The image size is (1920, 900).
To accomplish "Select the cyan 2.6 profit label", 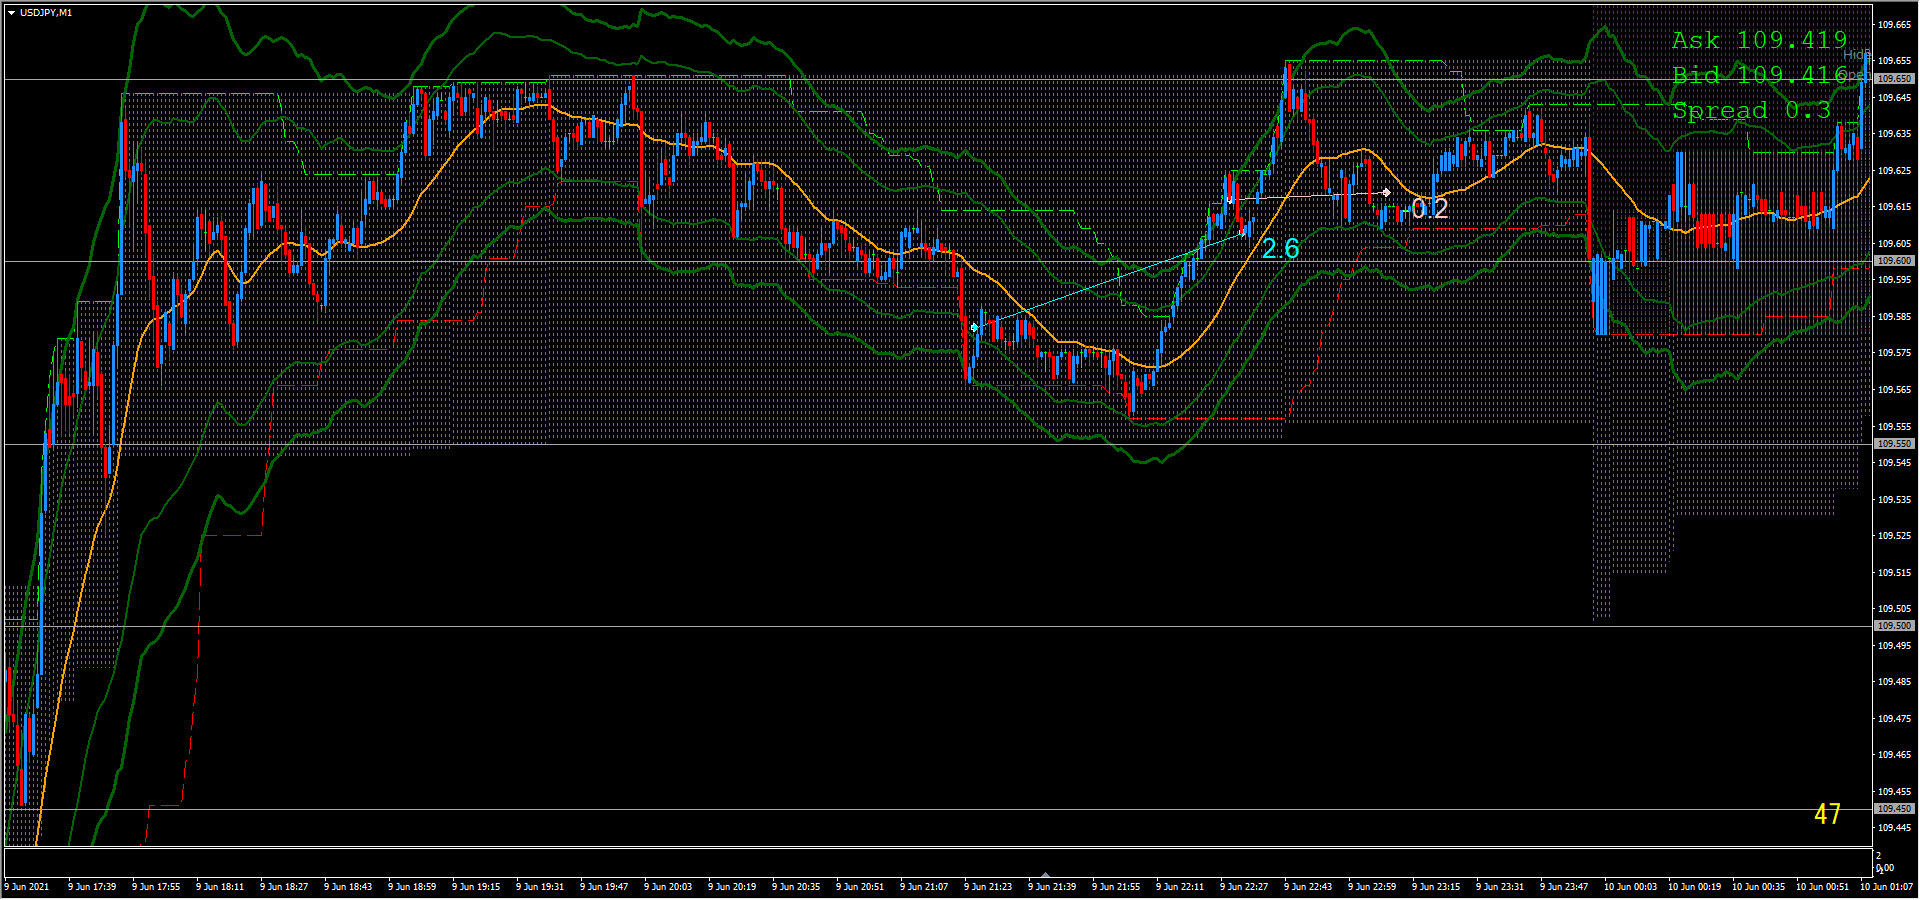I will tap(1280, 249).
